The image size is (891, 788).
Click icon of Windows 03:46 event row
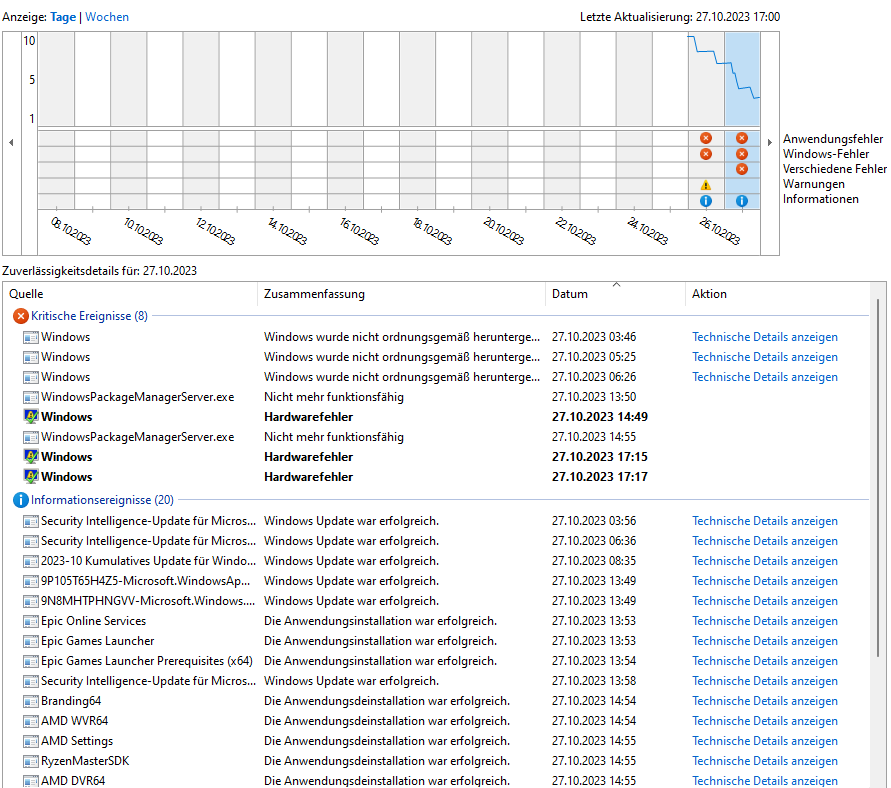[31, 337]
